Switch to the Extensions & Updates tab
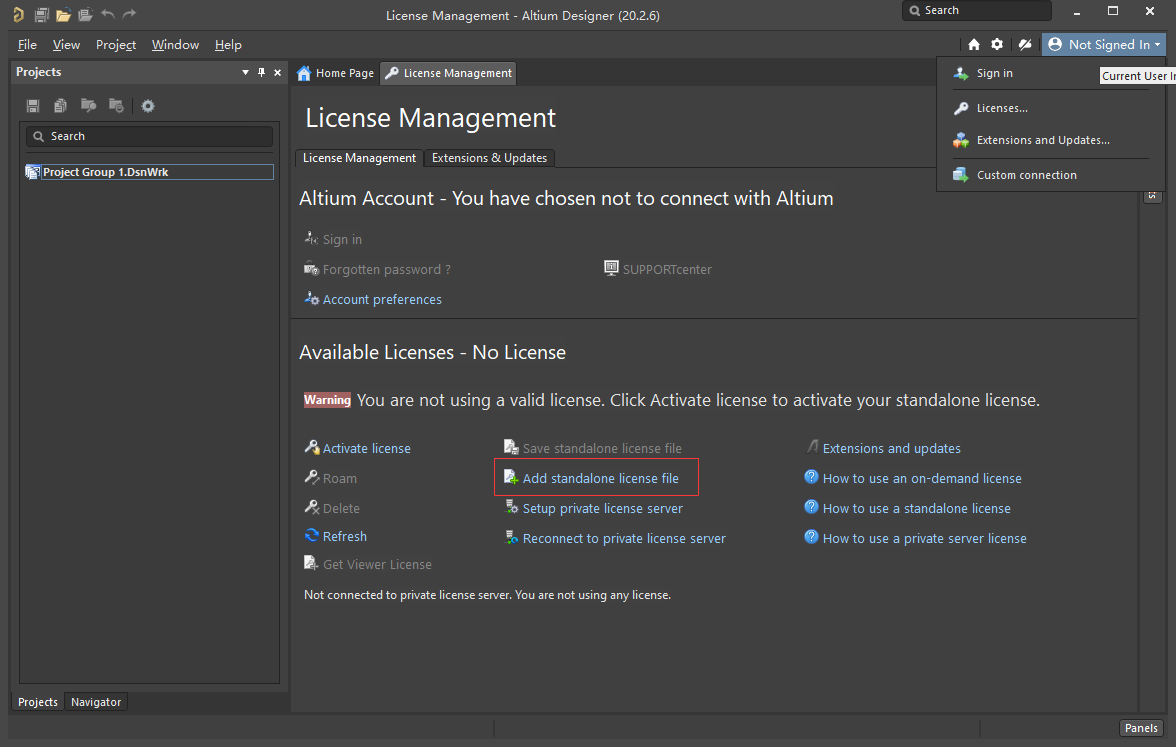 click(489, 158)
